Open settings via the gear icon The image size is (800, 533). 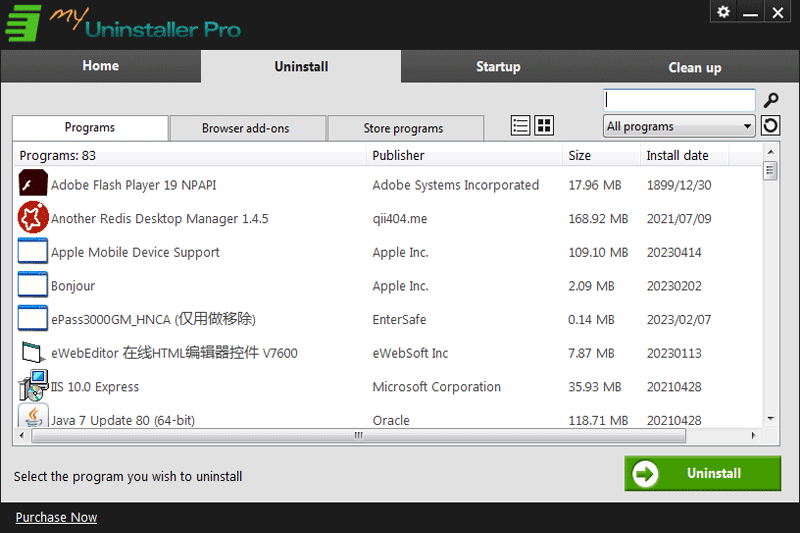coord(723,12)
